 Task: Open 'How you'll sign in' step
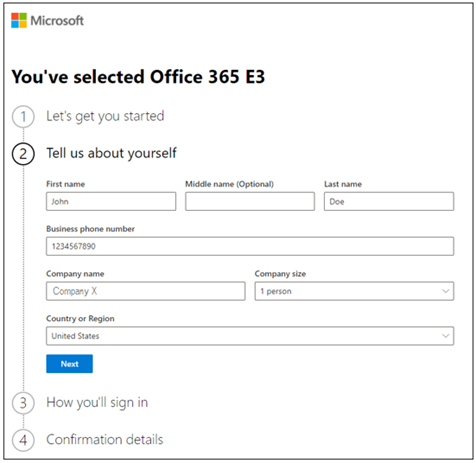[97, 402]
